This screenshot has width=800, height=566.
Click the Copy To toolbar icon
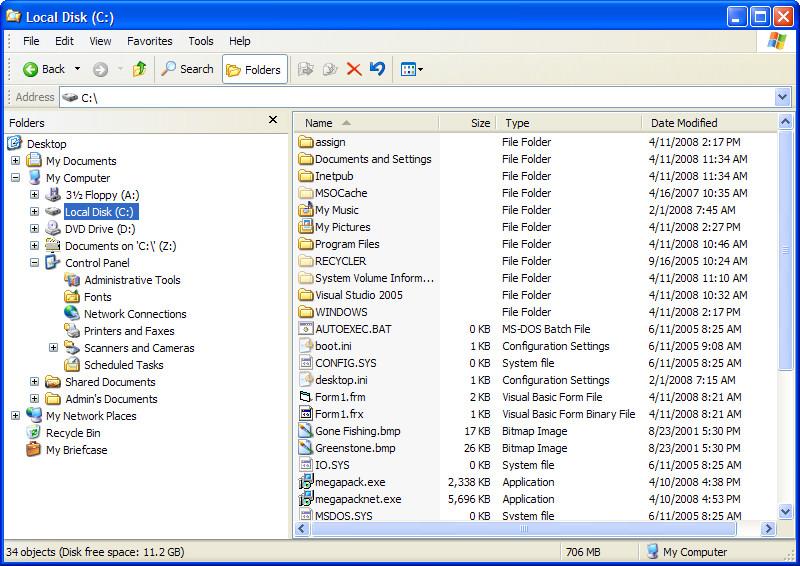coord(330,69)
